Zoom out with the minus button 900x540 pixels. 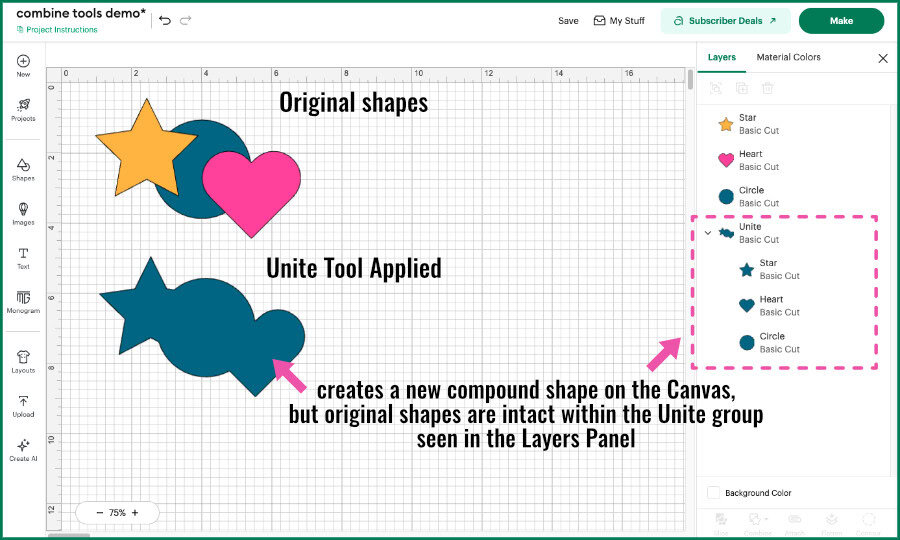pos(100,513)
